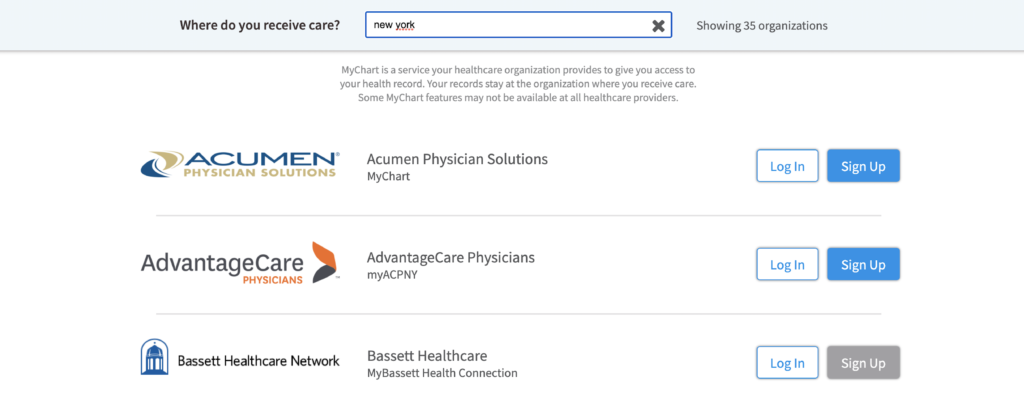
Task: Click the MyBassett Health Connection label
Action: 442,373
